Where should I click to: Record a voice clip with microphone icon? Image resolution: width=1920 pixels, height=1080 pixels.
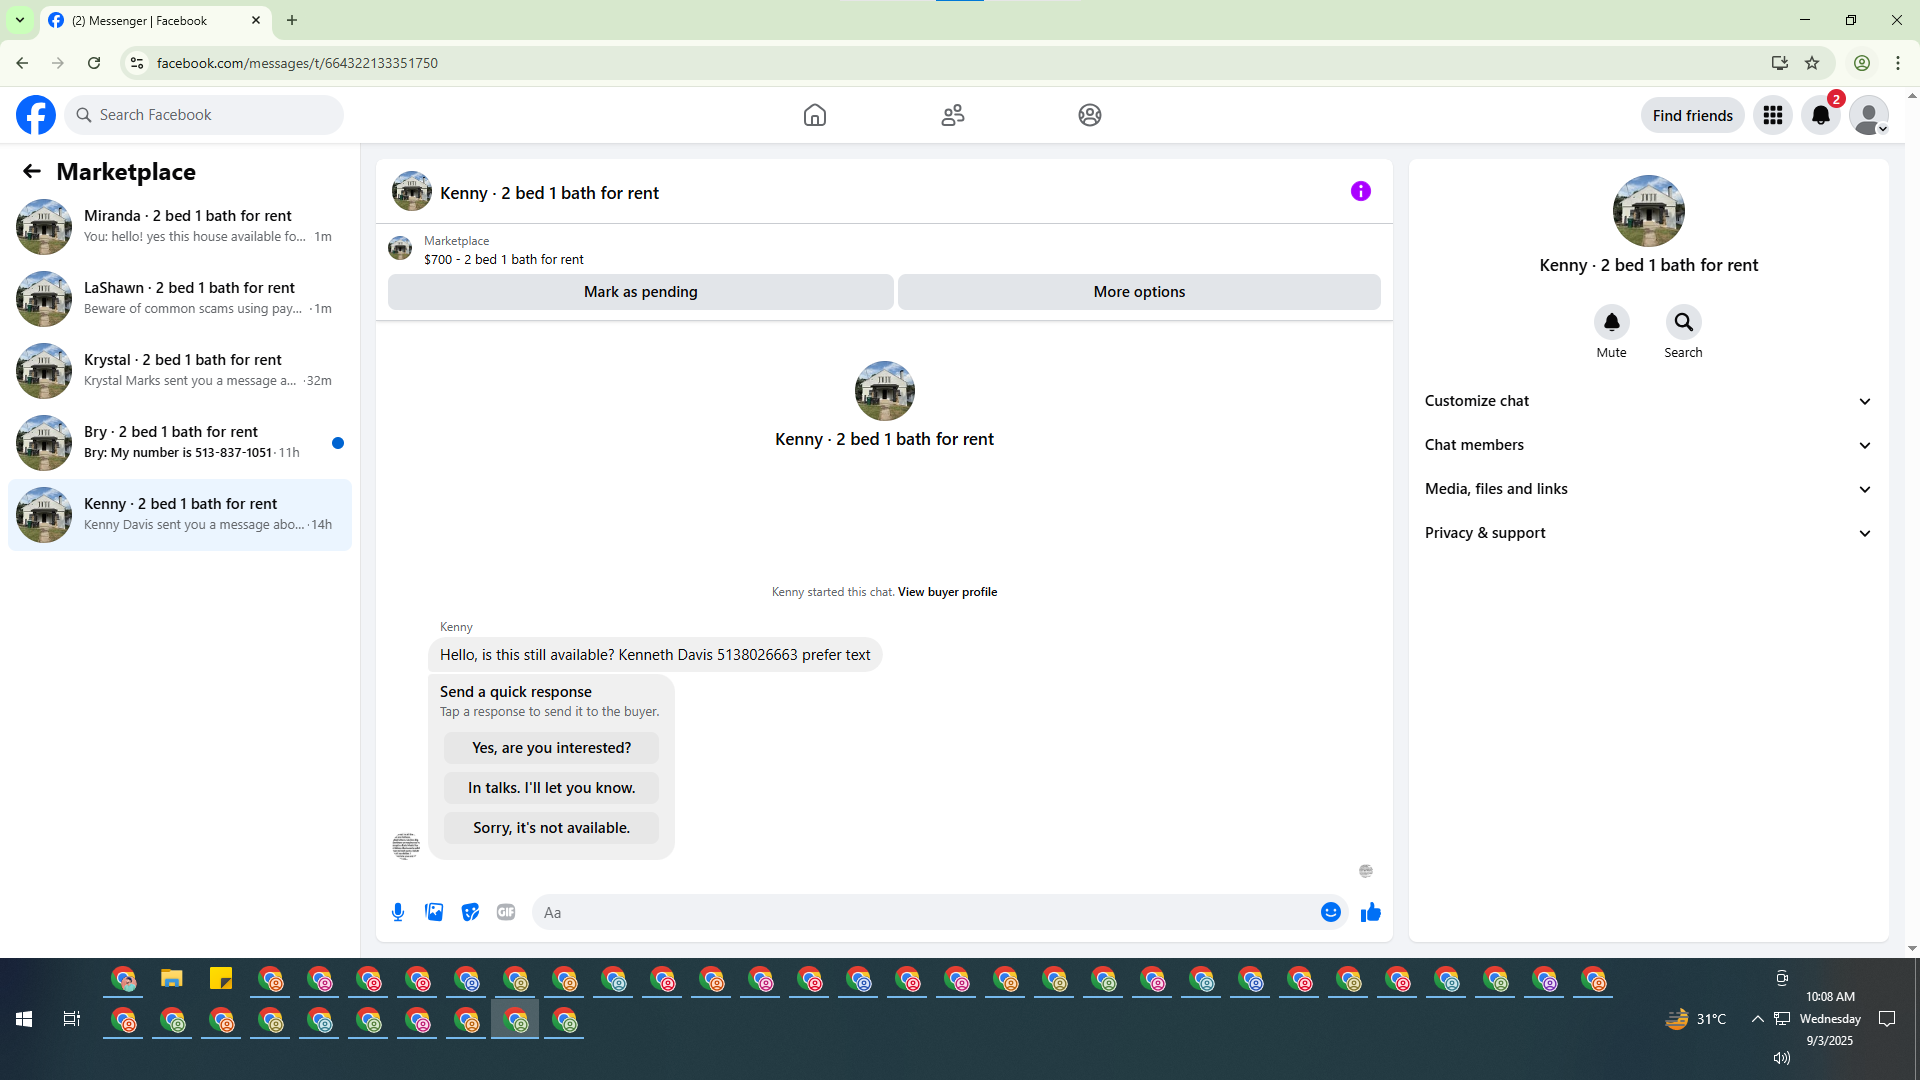click(398, 912)
